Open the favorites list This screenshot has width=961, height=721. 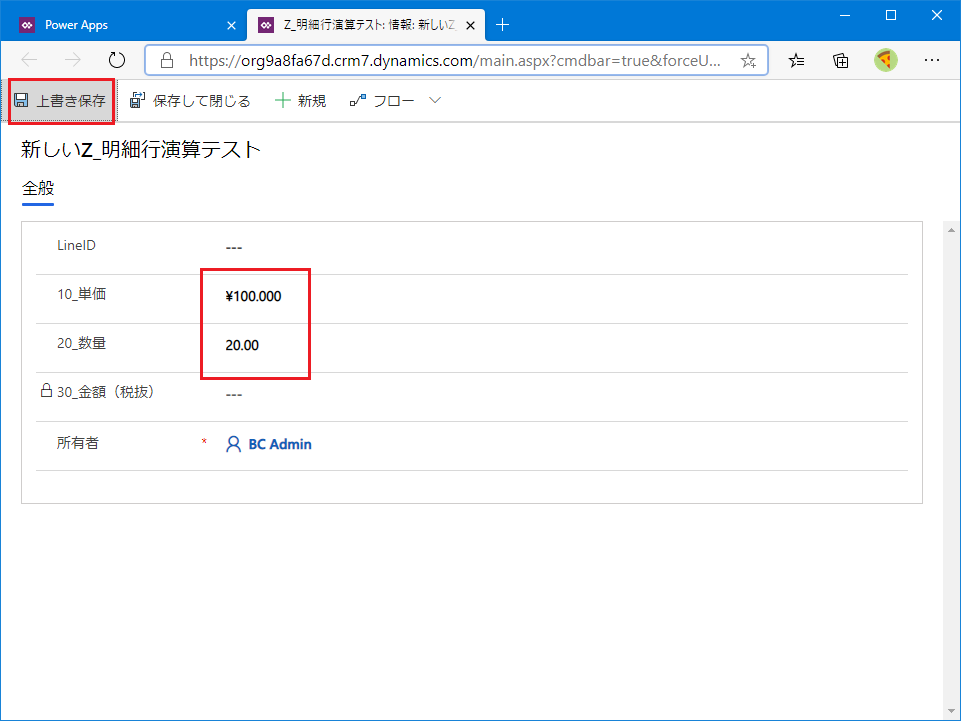796,60
